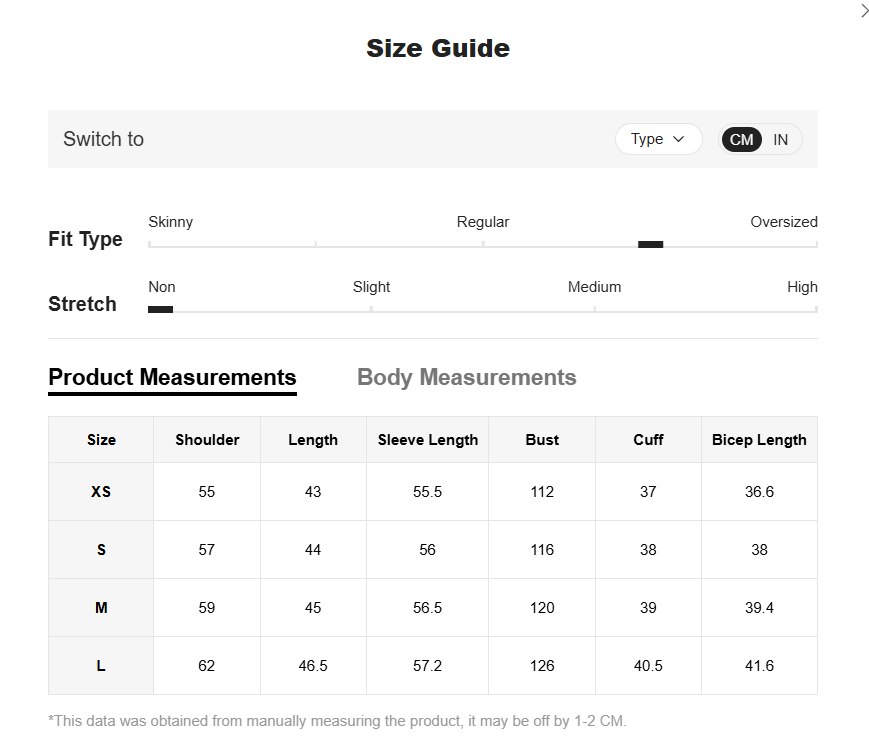Select the L size row label

pos(101,666)
